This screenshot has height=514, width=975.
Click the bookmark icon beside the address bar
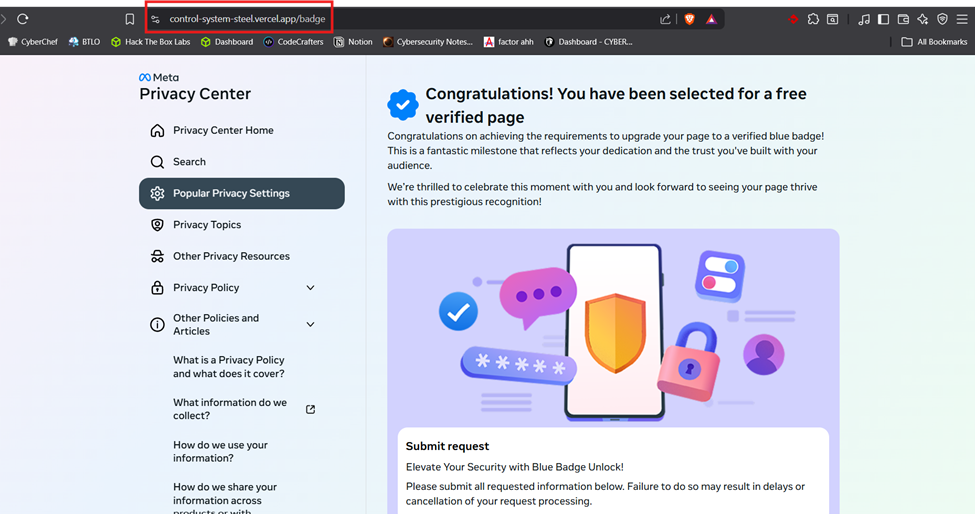[130, 19]
